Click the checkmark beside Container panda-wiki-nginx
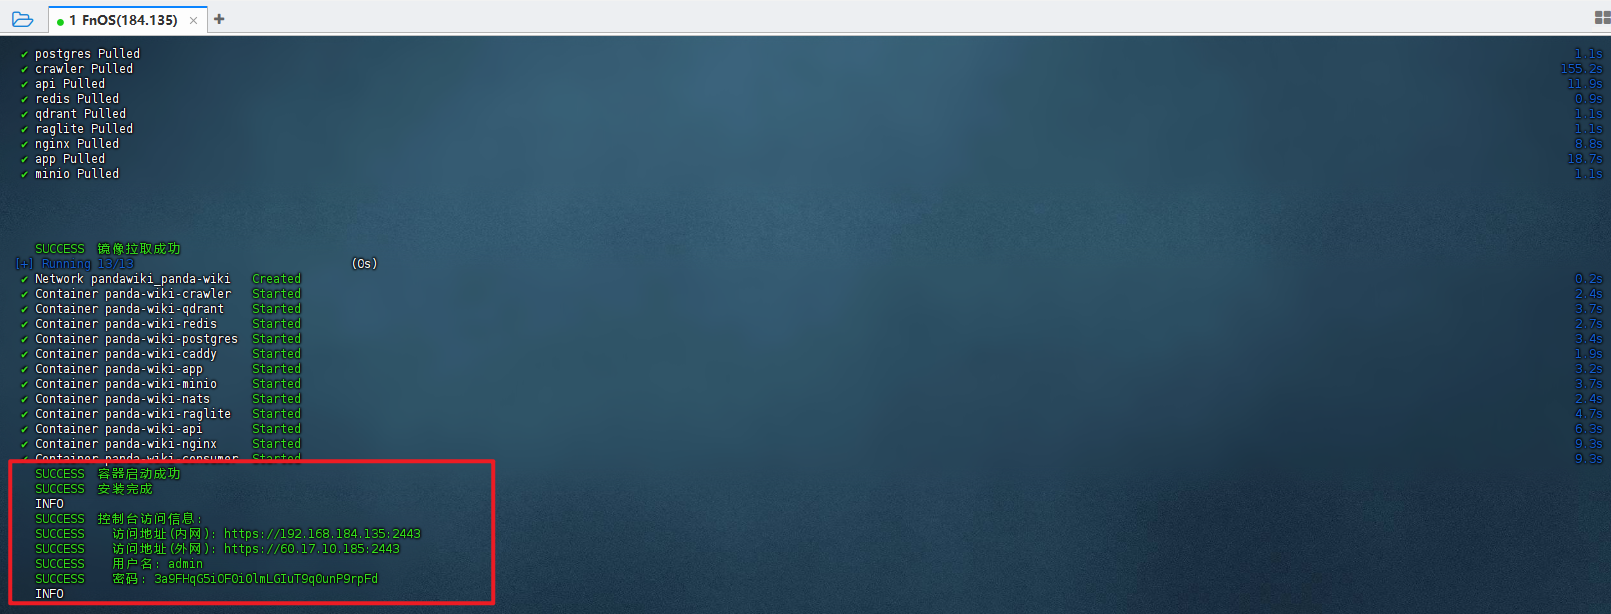 point(24,445)
